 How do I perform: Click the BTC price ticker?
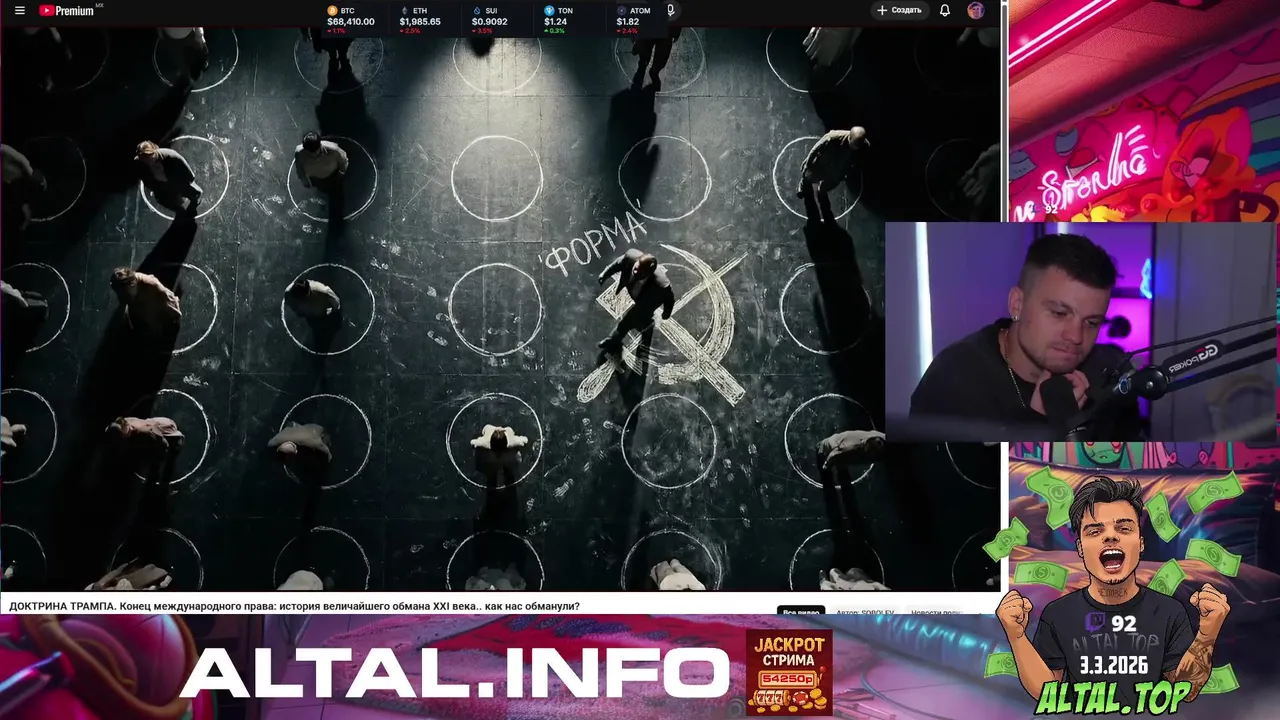tap(351, 18)
